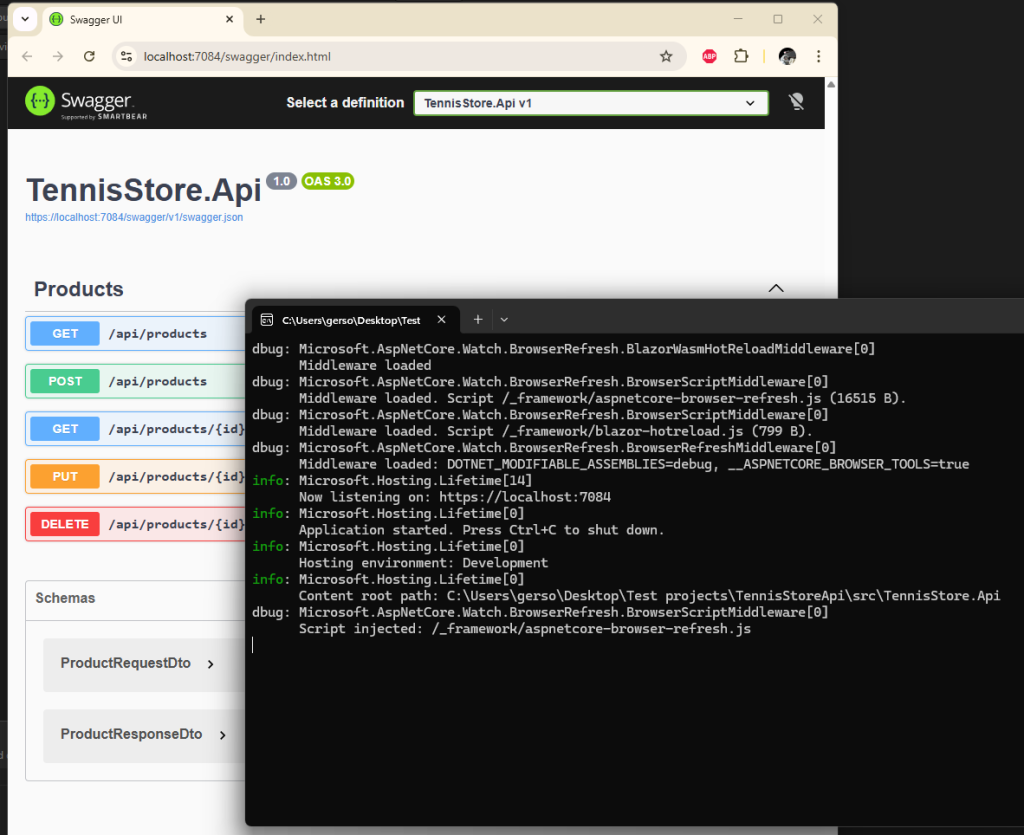Minimize the Chrome window

[738, 19]
